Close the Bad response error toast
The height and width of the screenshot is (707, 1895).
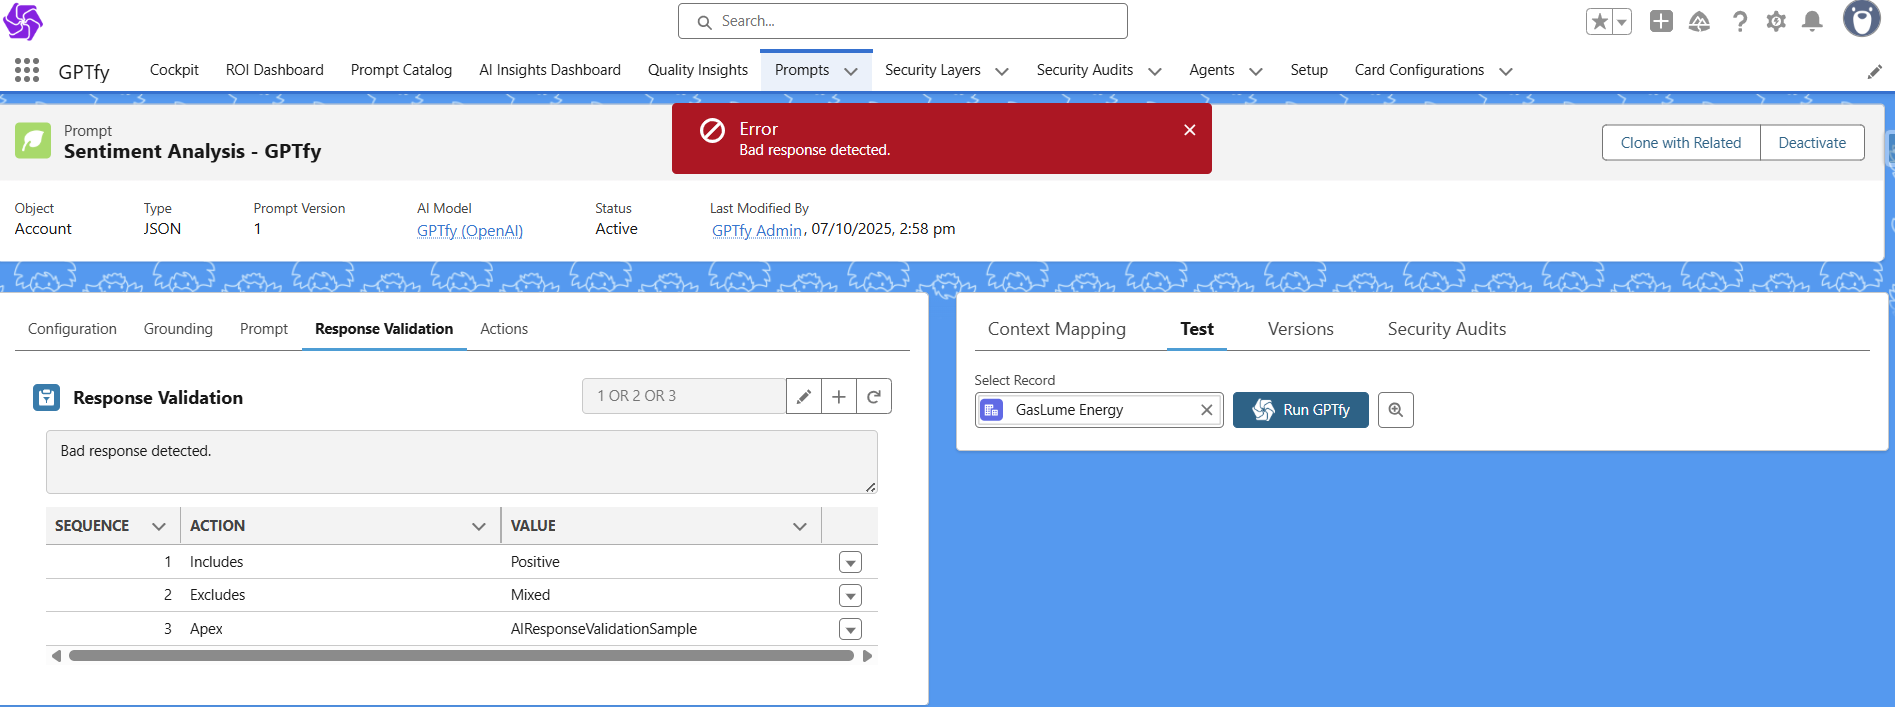pos(1189,130)
